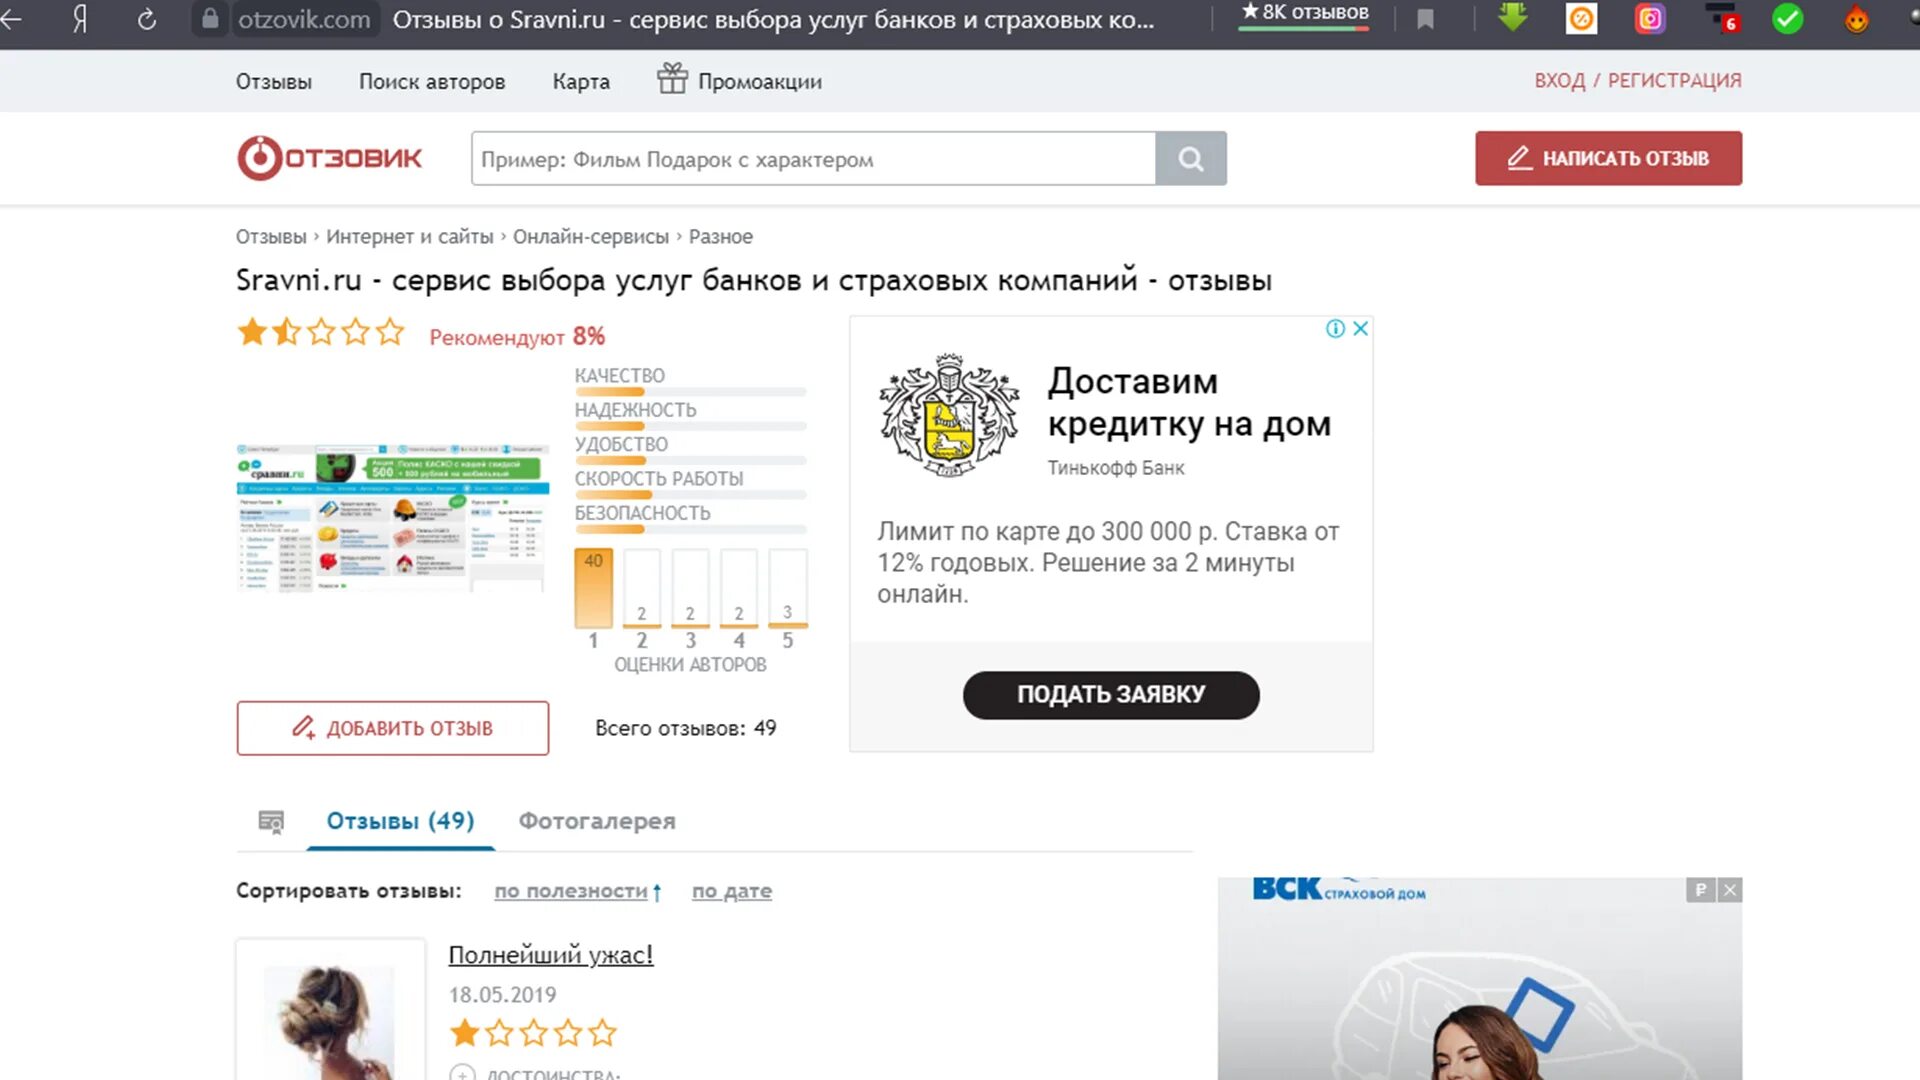Open the Yandex home 'Я' icon
1920x1080 pixels.
[80, 19]
